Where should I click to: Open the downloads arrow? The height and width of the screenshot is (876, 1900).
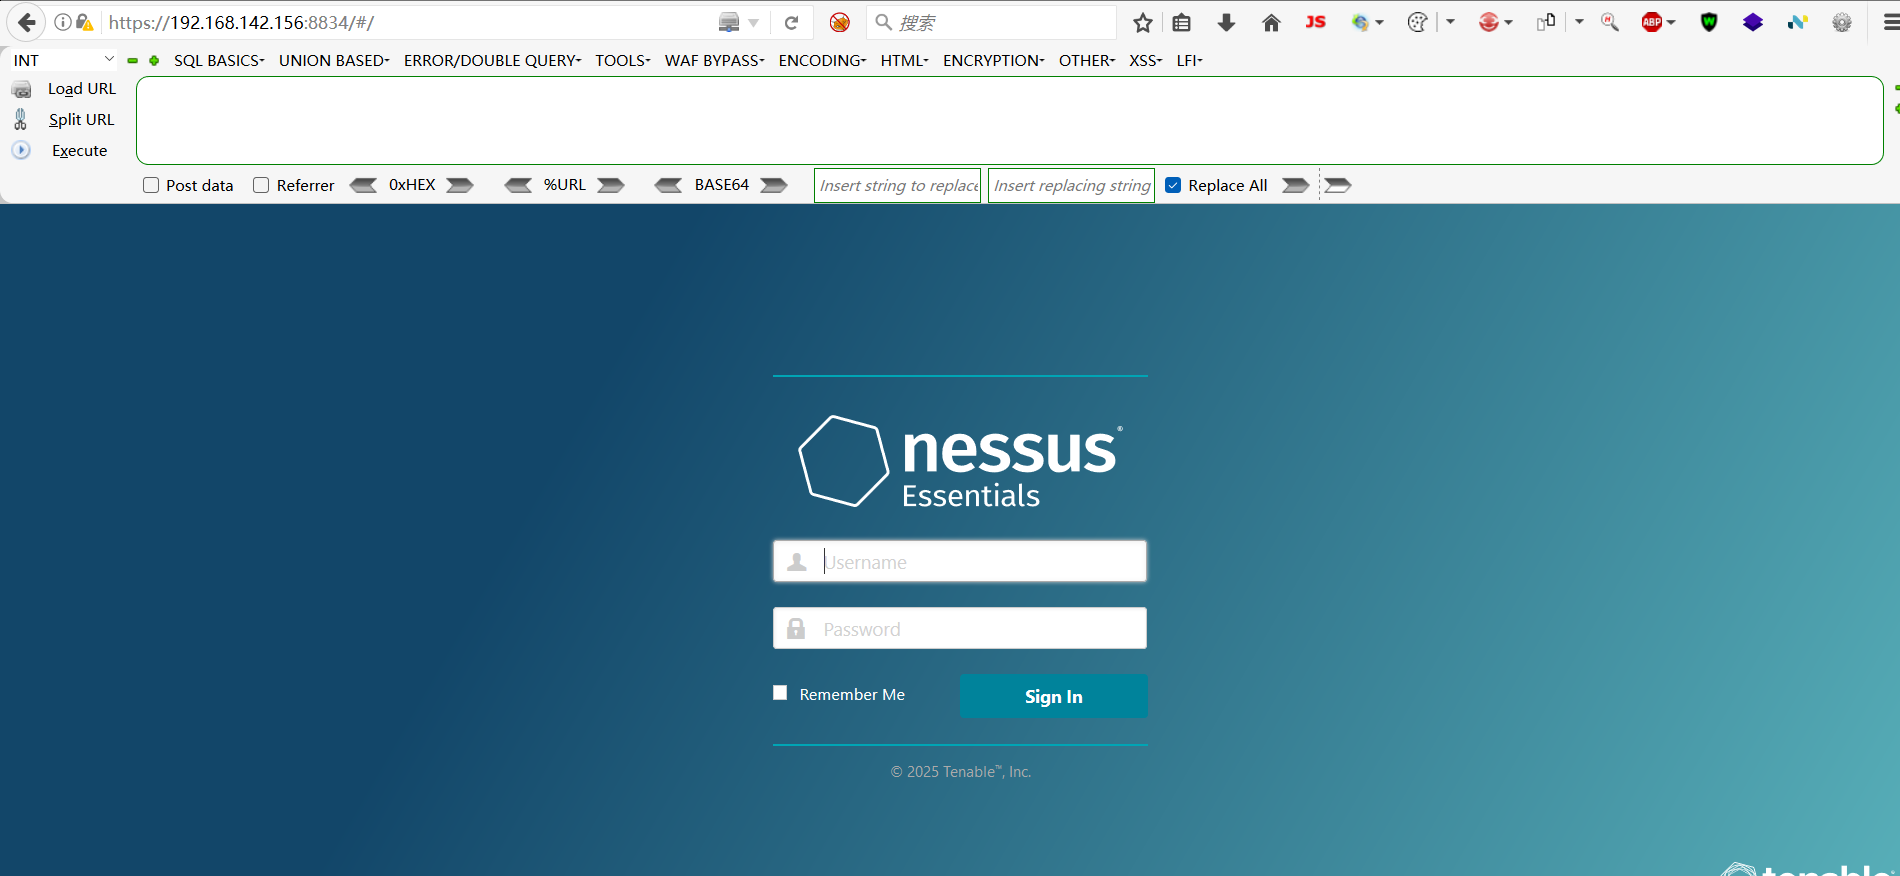(x=1226, y=22)
